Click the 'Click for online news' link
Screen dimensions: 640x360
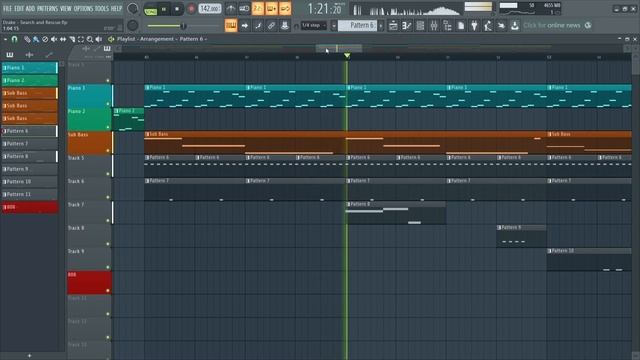coord(551,25)
